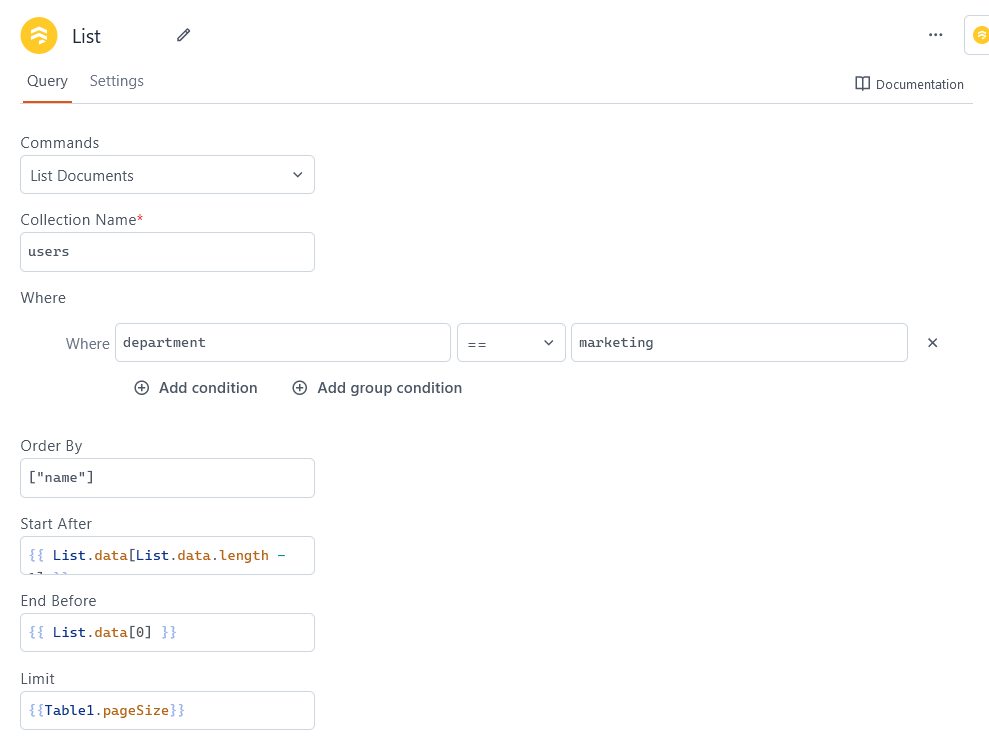Open the Documentation link
This screenshot has width=989, height=745.
tap(908, 84)
